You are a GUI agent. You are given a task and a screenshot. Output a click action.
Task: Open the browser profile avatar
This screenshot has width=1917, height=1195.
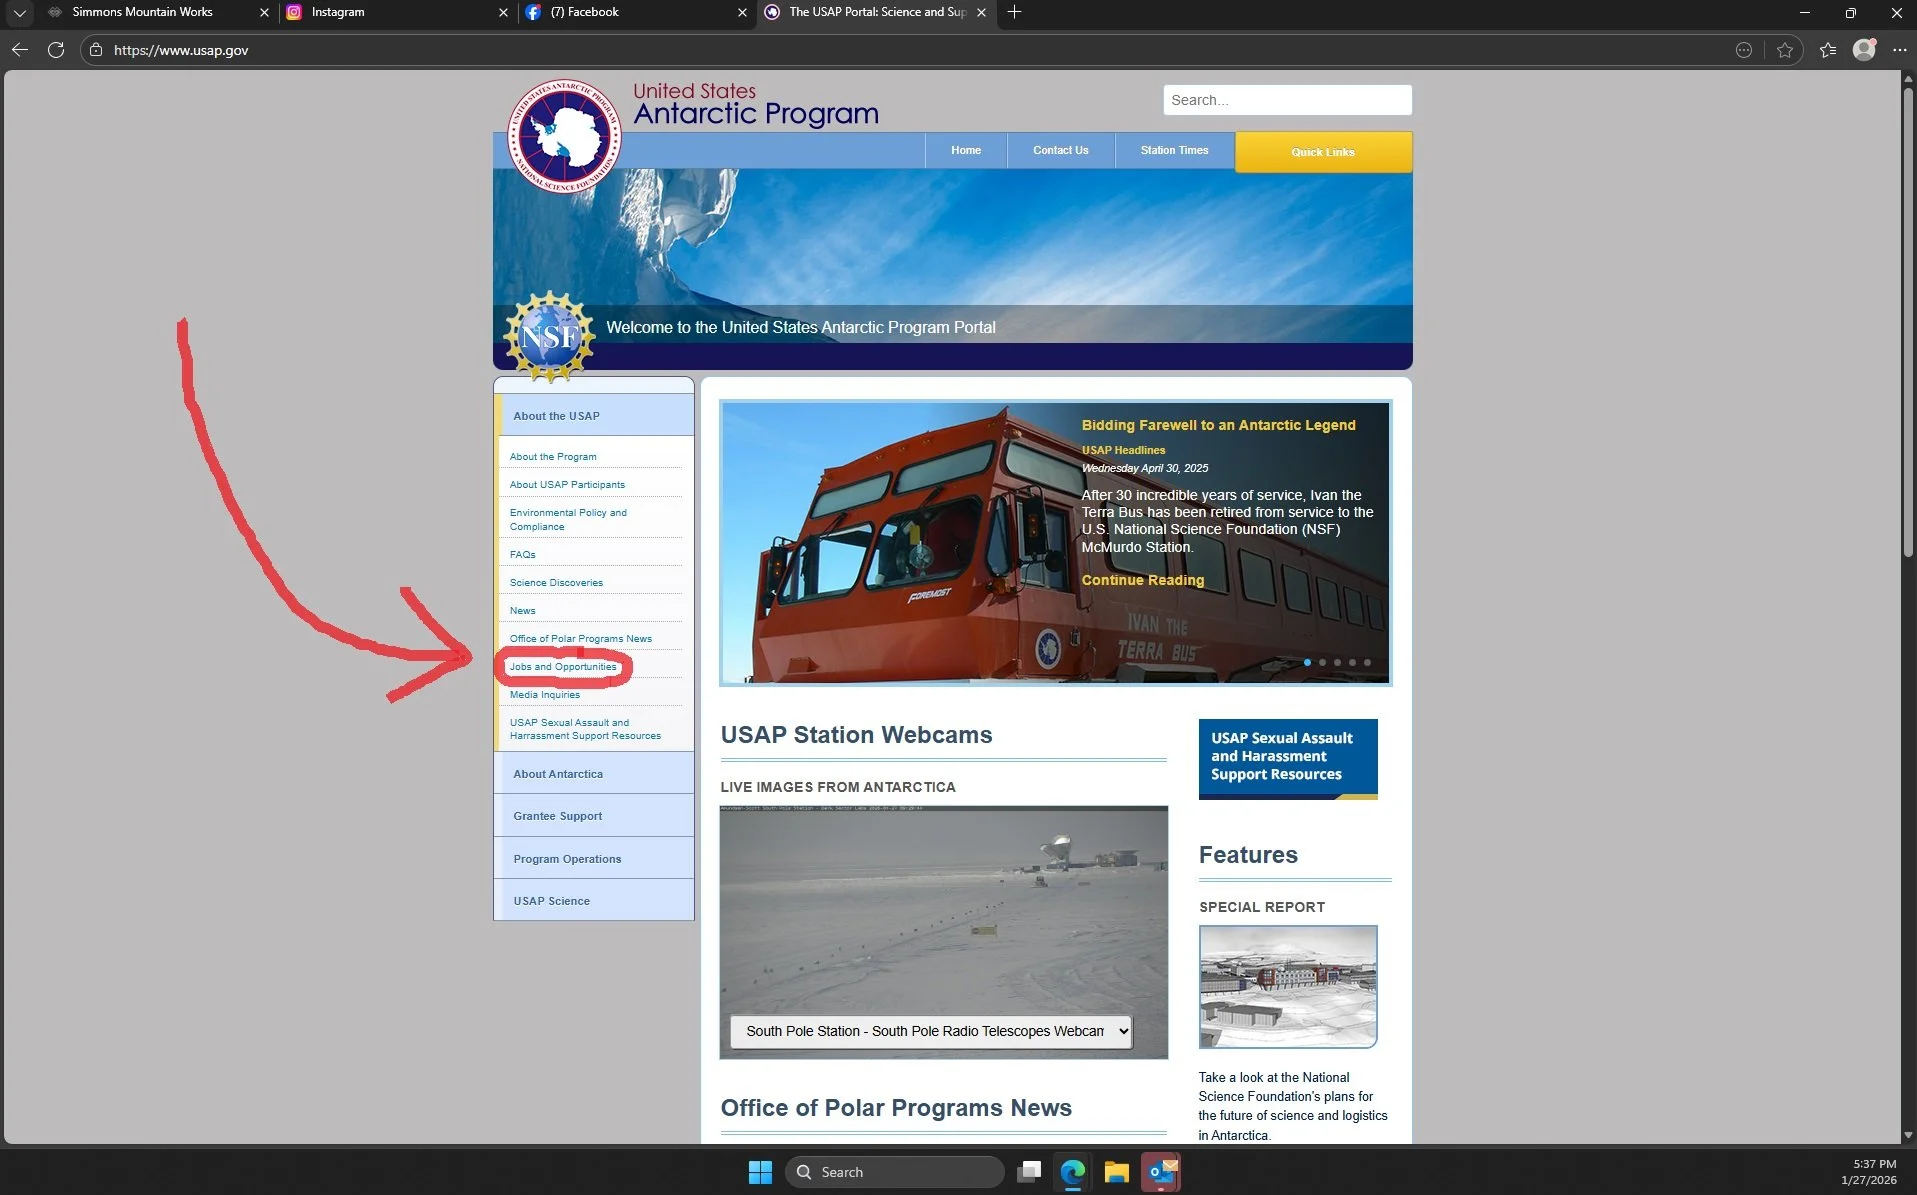tap(1864, 49)
